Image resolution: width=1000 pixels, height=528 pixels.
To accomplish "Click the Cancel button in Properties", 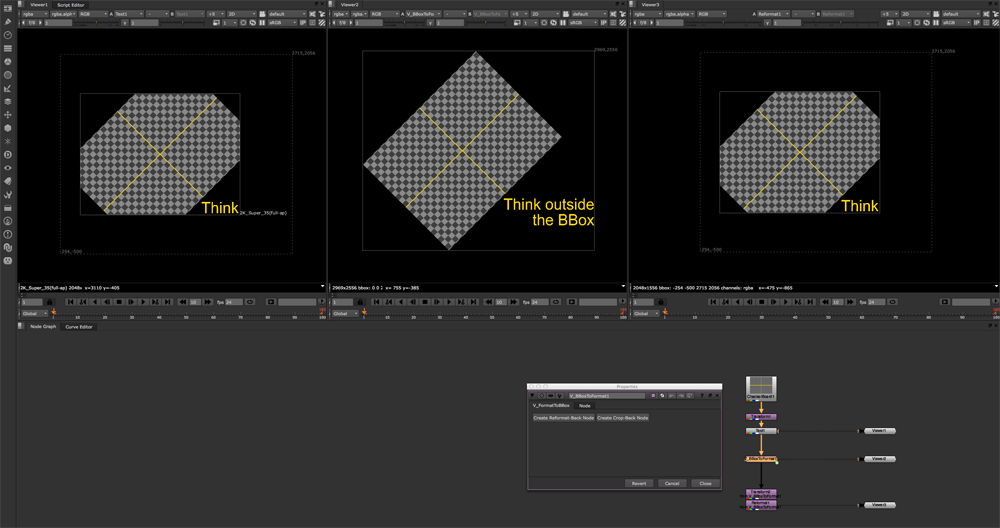I will tap(672, 483).
